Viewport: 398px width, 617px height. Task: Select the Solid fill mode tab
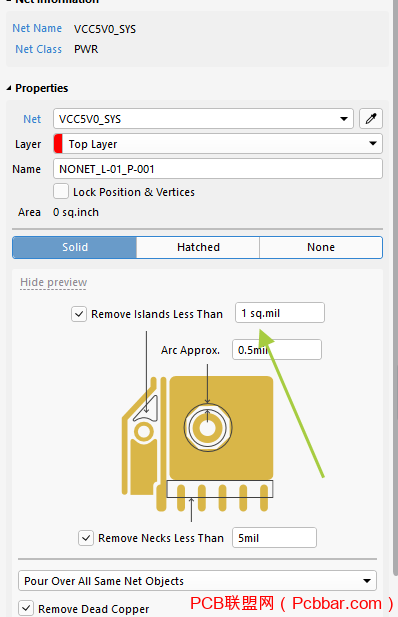coord(75,247)
